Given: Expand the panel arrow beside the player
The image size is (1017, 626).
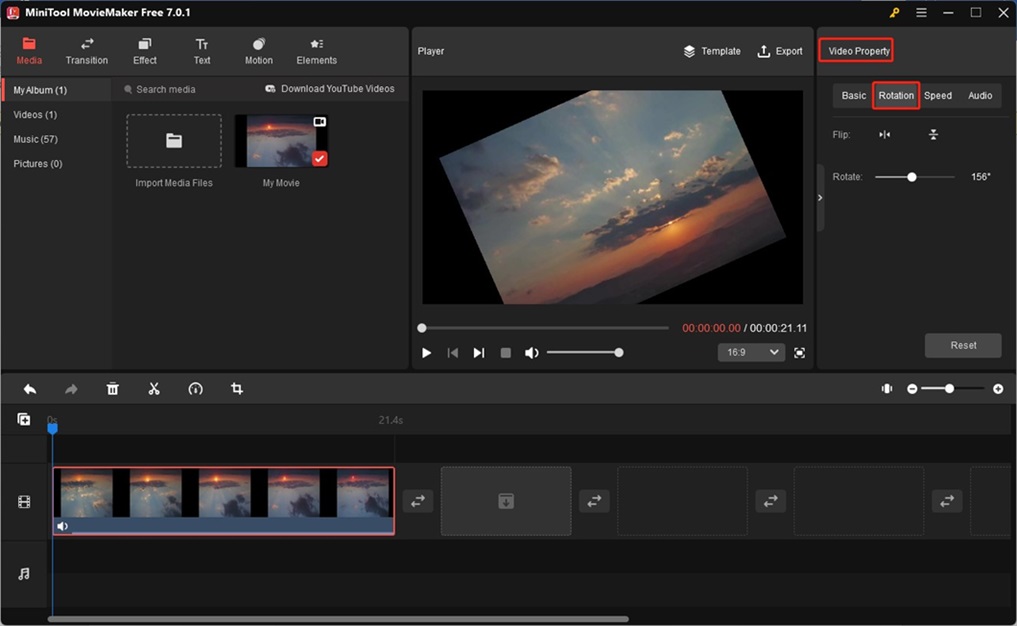Looking at the screenshot, I should (x=818, y=197).
